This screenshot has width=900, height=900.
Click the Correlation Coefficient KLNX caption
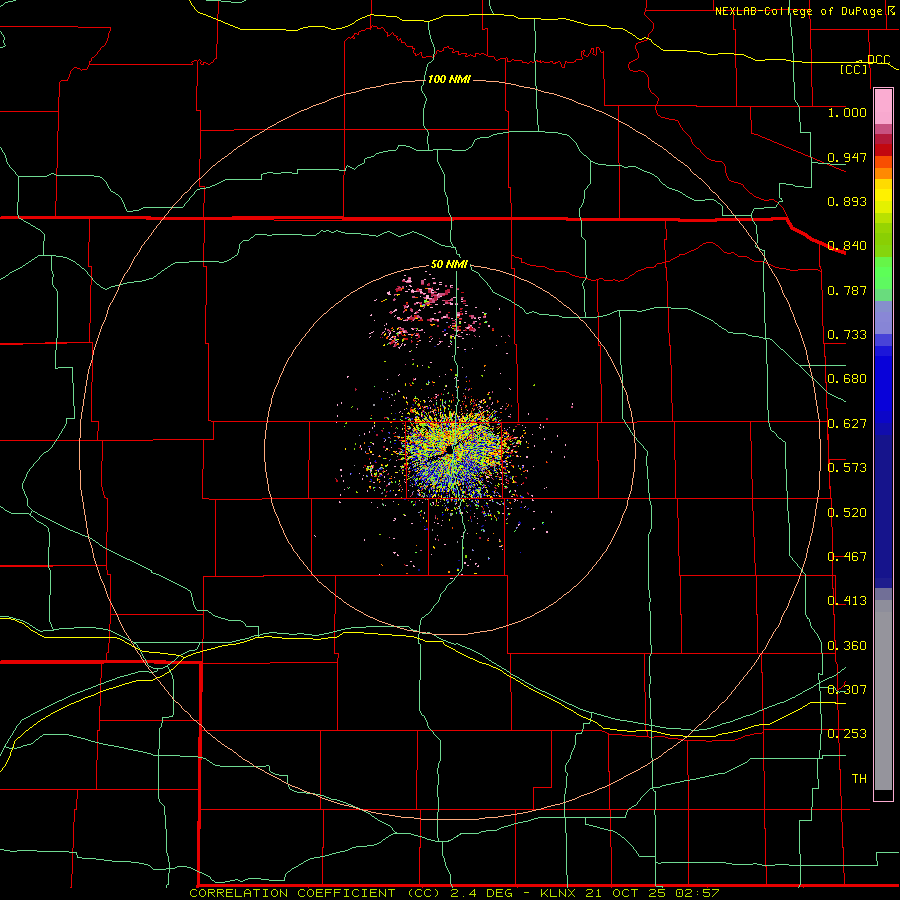454,893
